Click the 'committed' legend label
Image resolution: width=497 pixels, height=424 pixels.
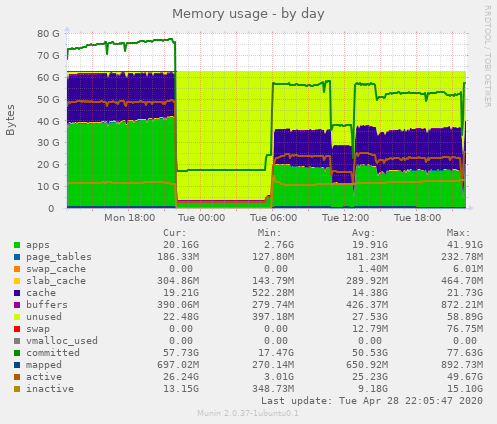[53, 353]
